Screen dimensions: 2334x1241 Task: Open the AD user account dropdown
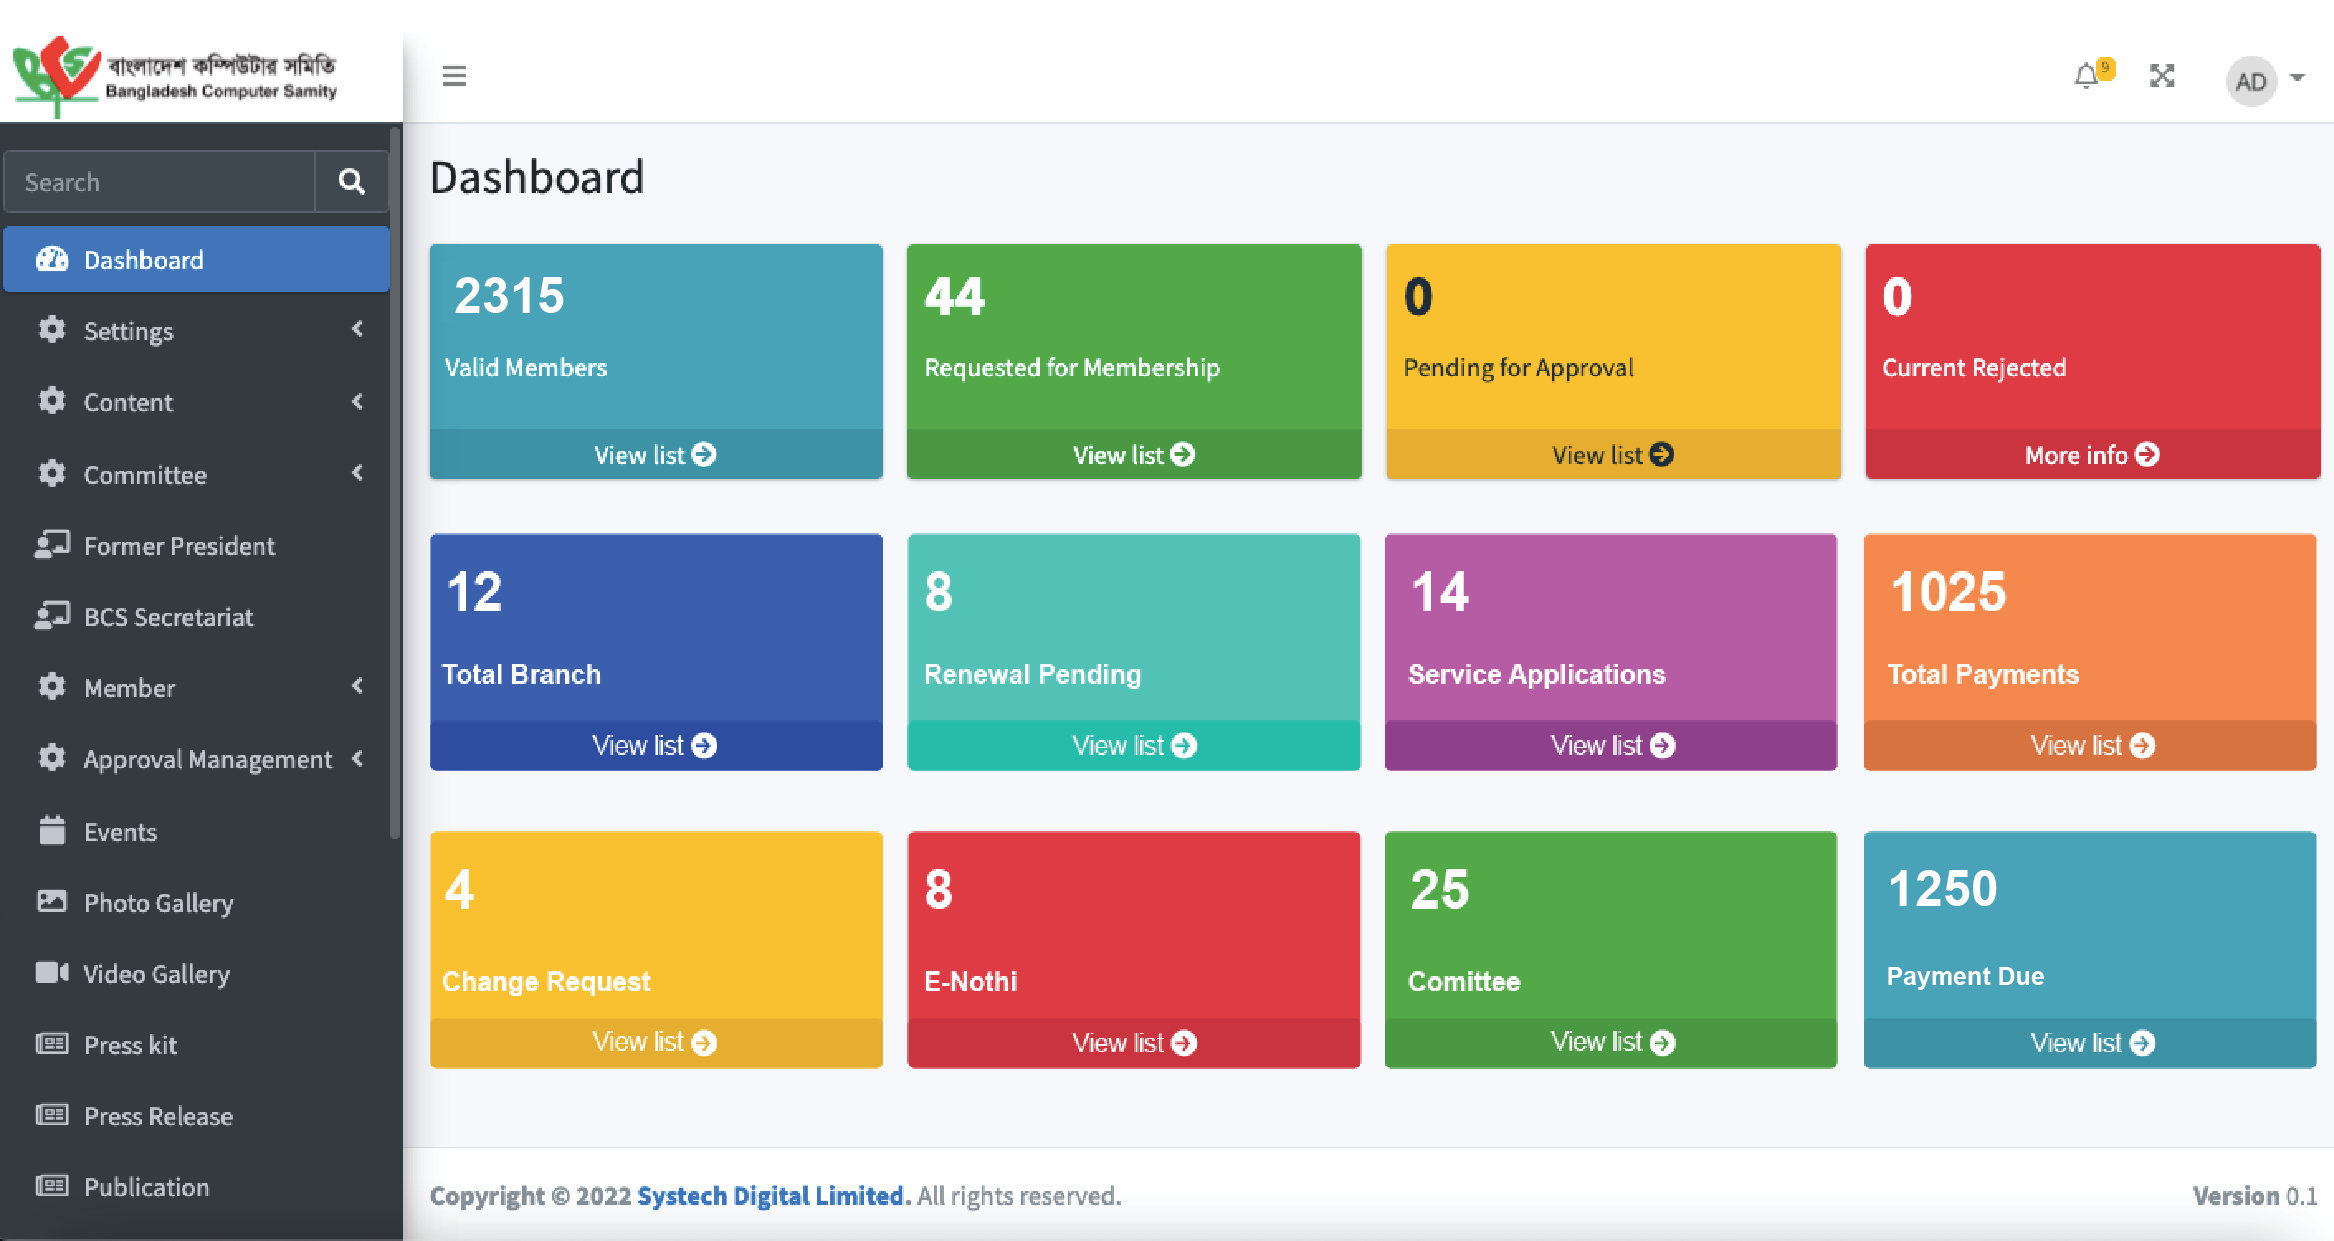click(x=2264, y=80)
